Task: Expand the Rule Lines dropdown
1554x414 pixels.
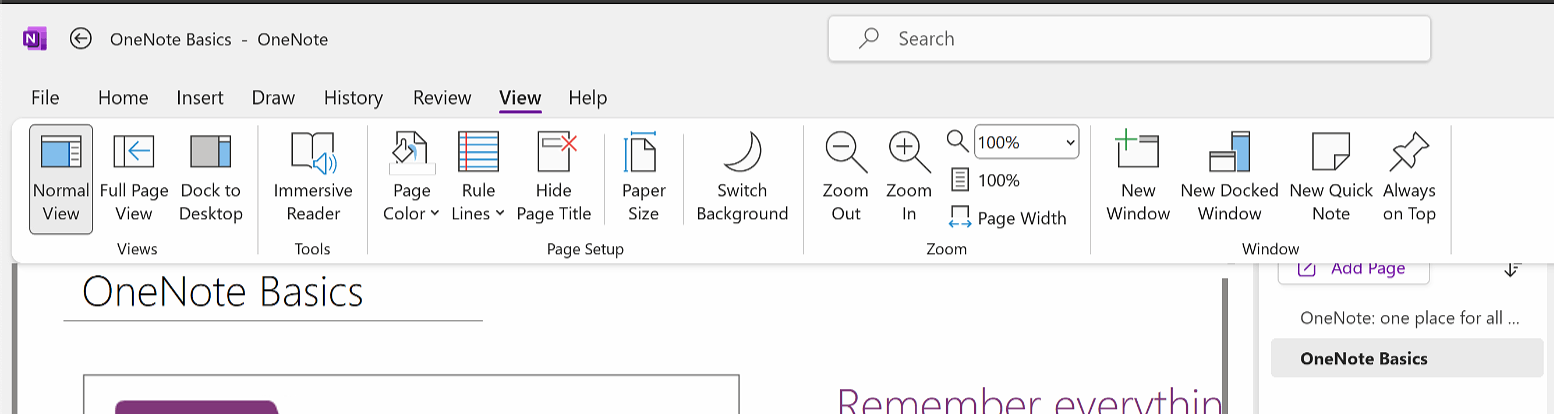Action: click(x=478, y=178)
